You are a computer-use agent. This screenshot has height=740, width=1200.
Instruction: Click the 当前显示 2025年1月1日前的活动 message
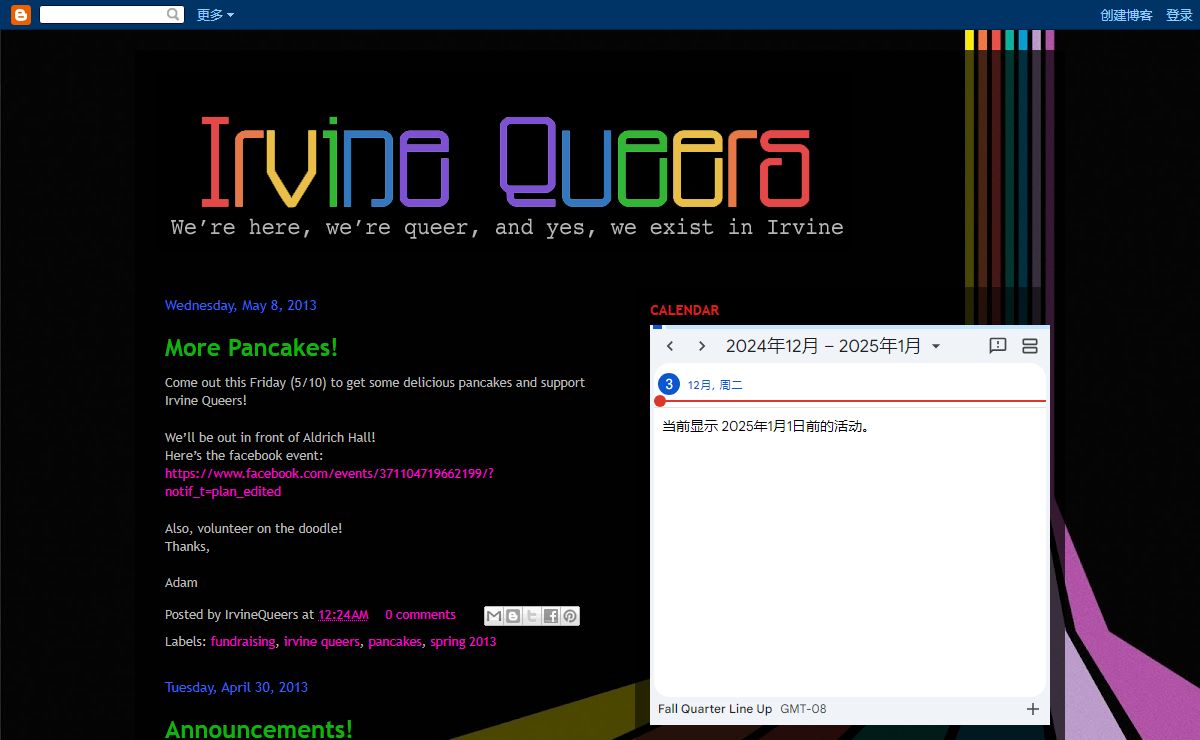pos(766,427)
